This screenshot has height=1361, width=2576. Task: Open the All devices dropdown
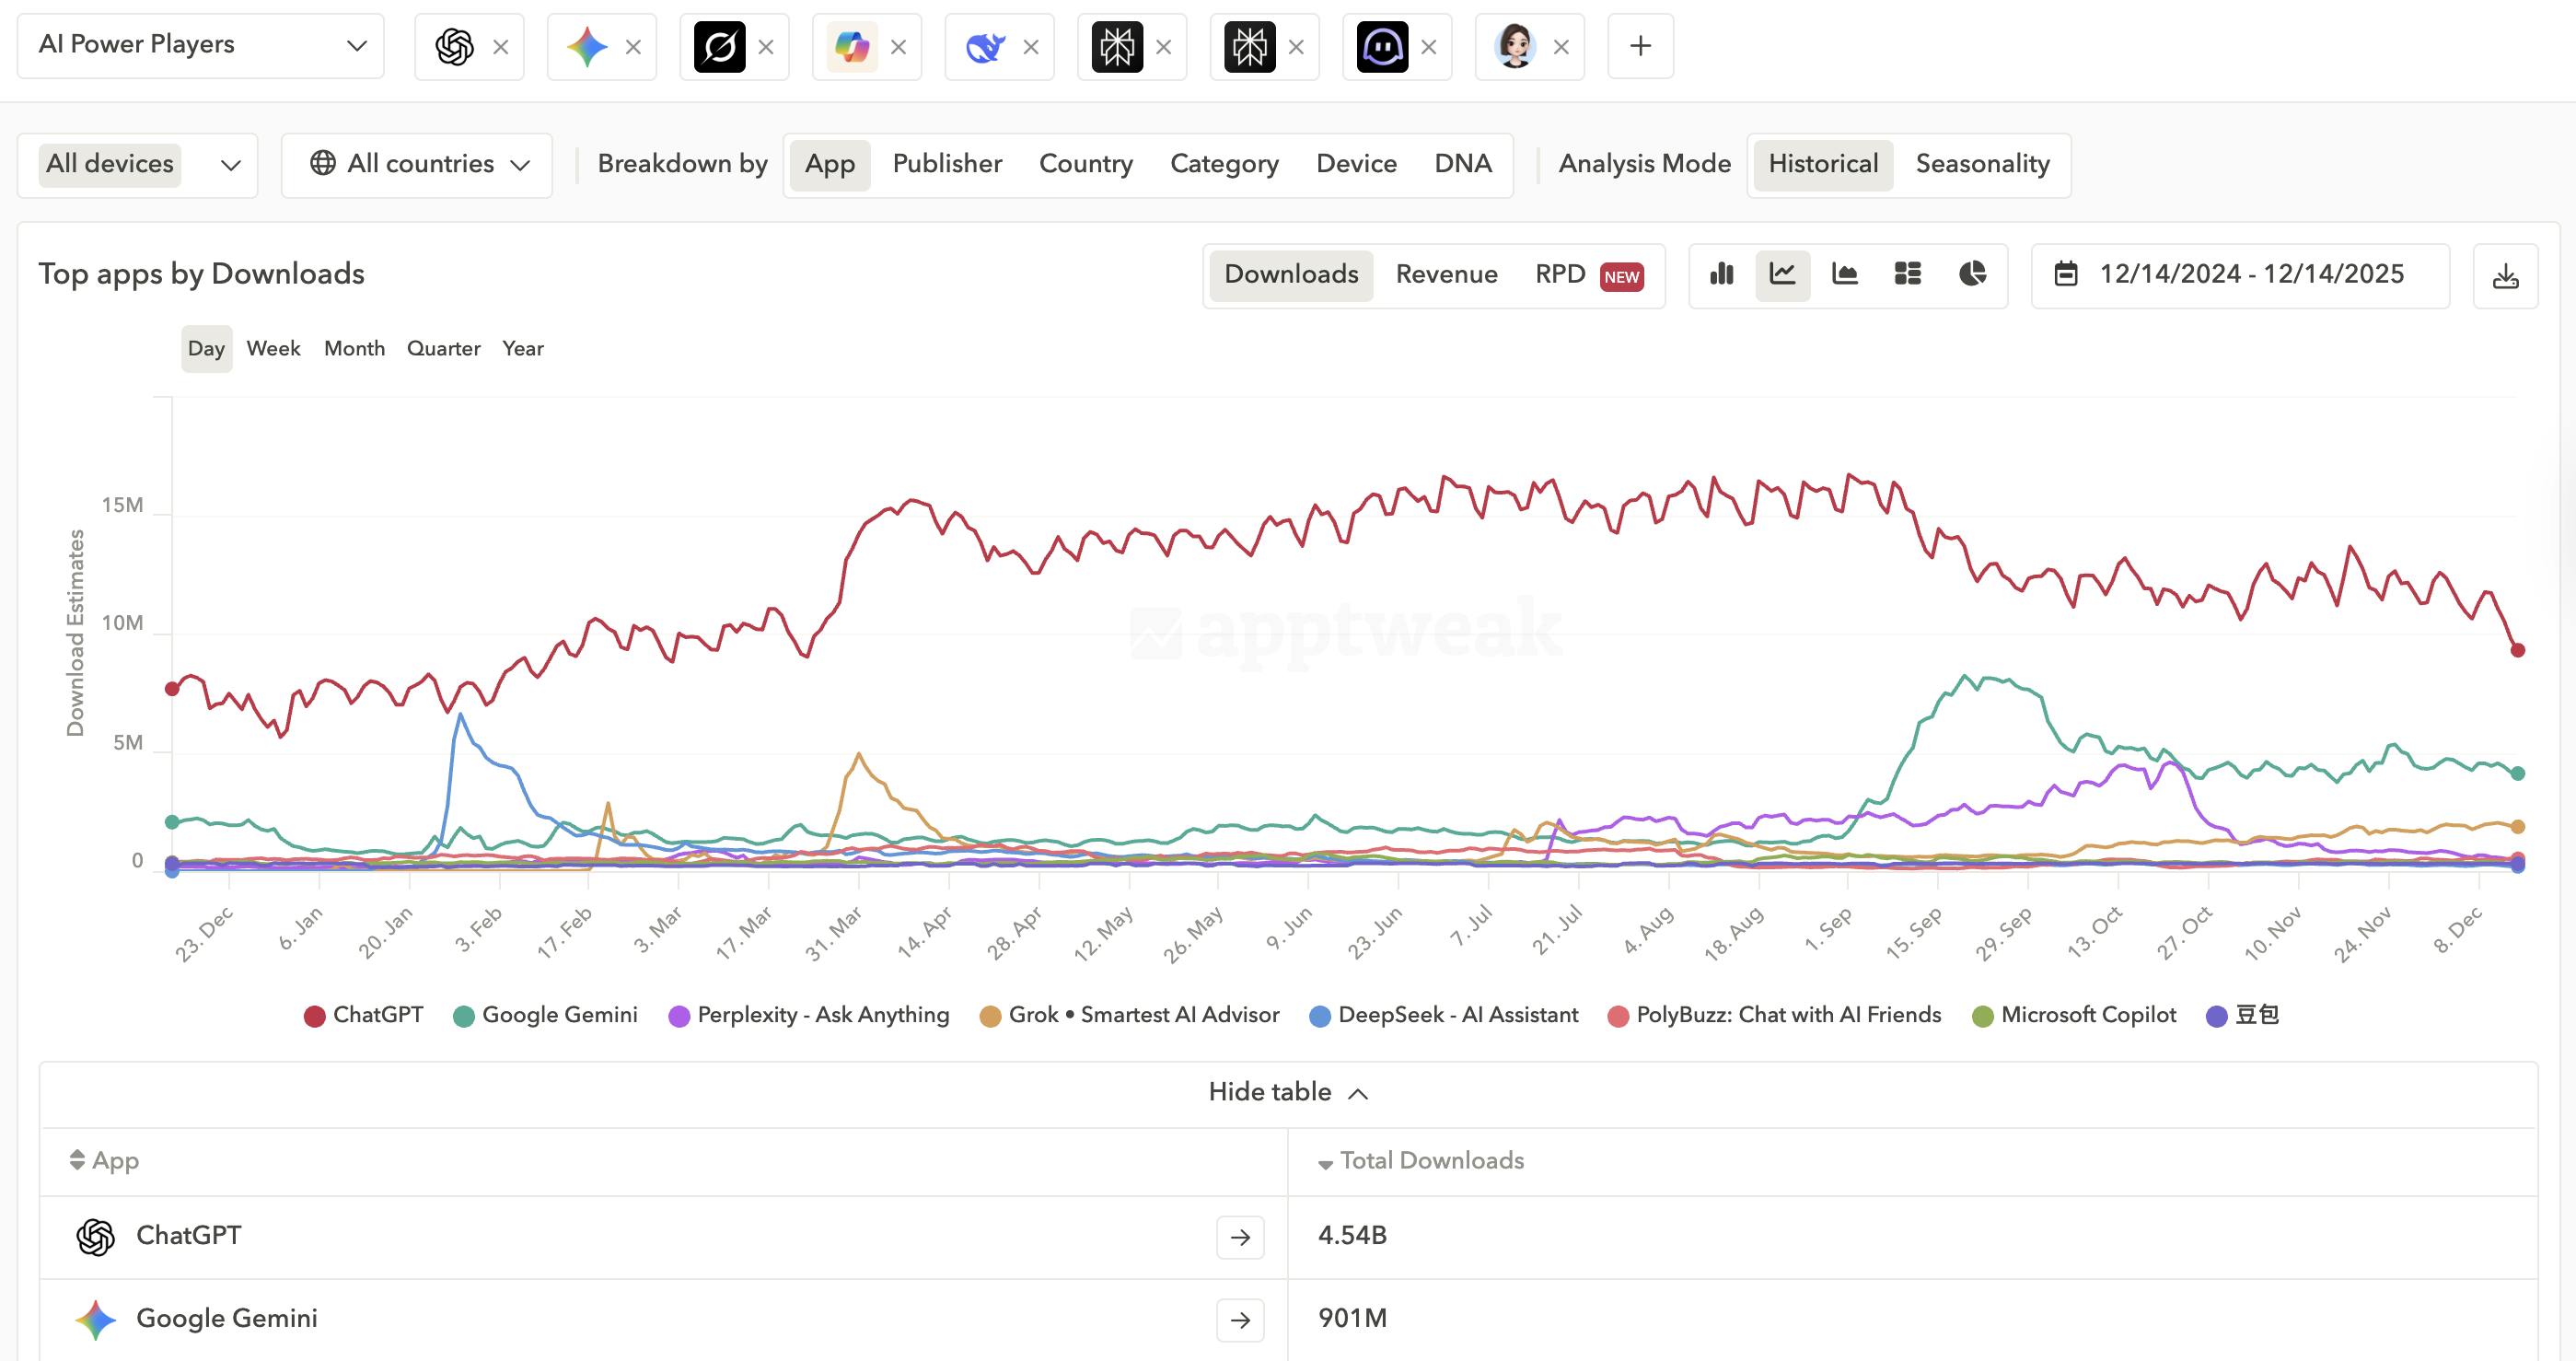tap(137, 165)
